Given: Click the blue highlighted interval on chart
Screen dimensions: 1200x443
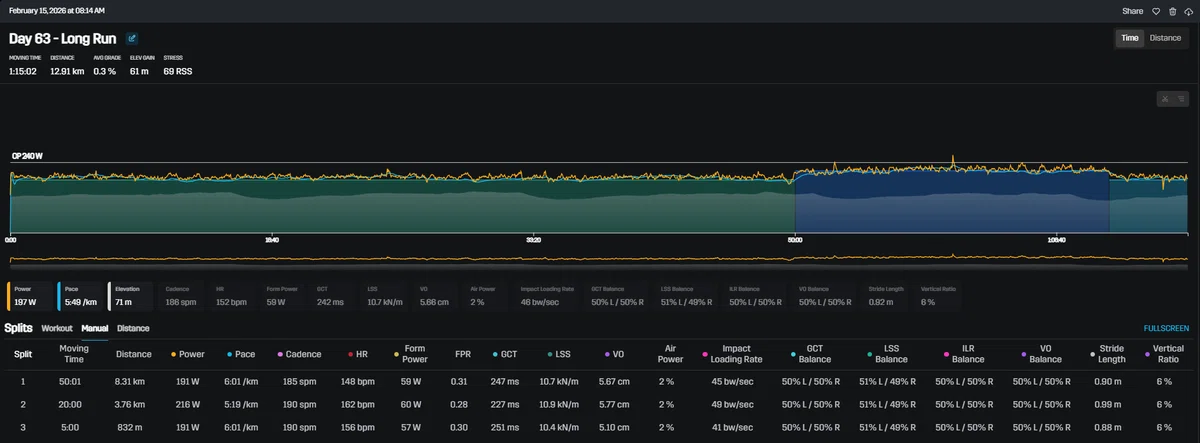Looking at the screenshot, I should pyautogui.click(x=951, y=200).
